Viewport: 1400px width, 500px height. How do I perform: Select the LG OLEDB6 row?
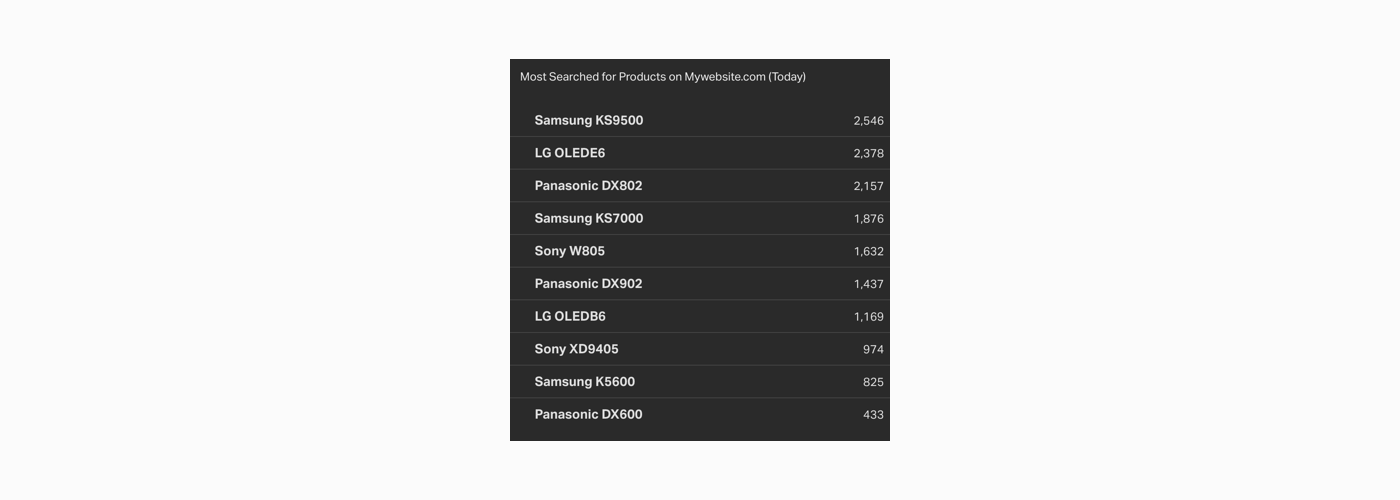click(700, 316)
